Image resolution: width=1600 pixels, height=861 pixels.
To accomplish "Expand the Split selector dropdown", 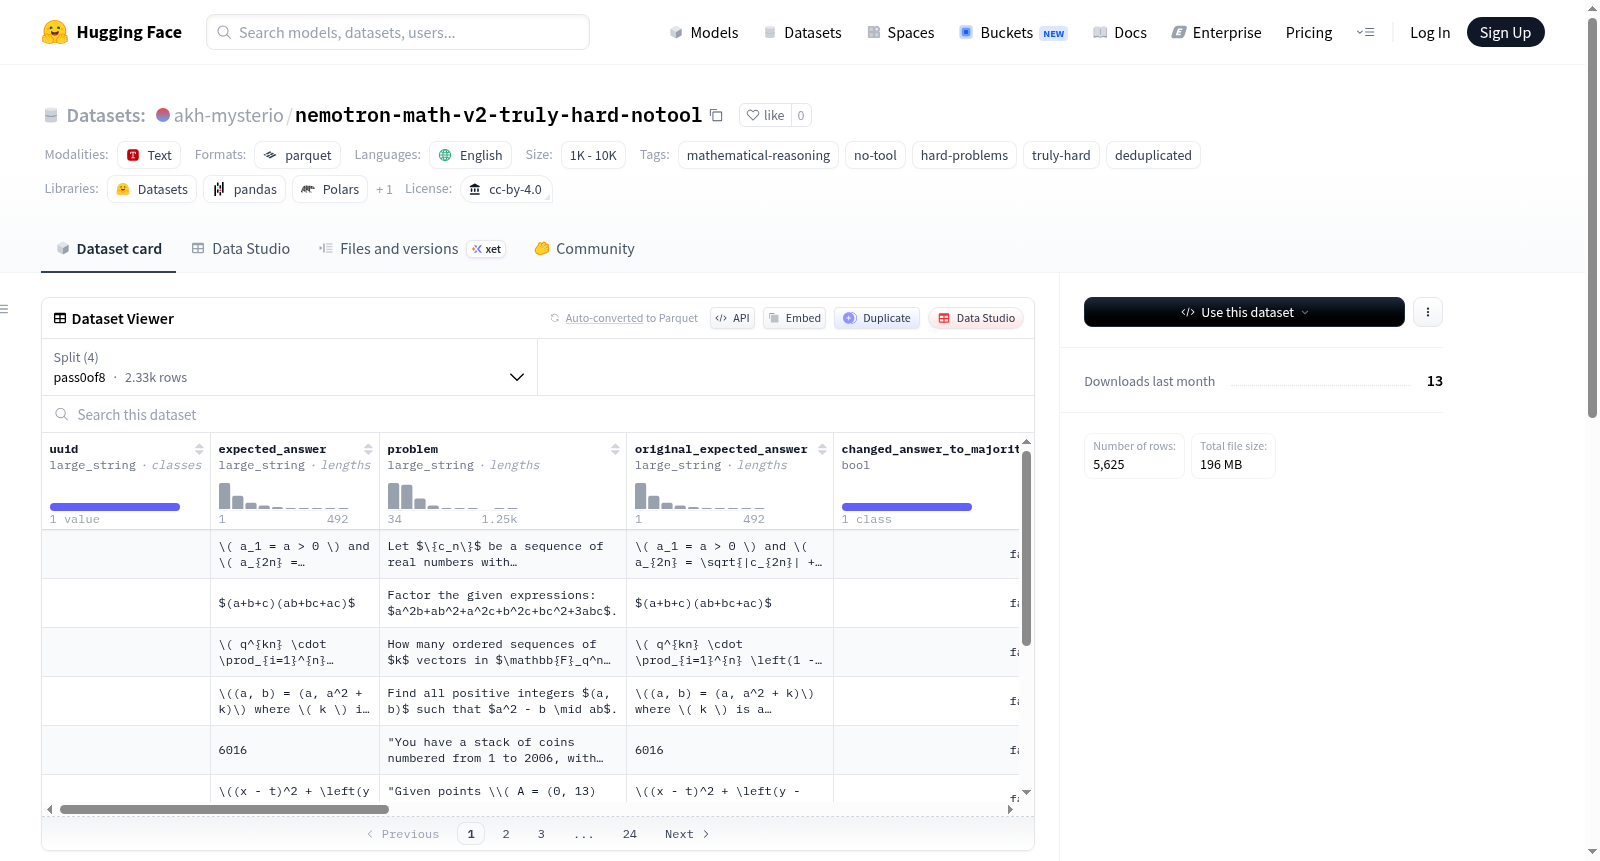I will tap(289, 367).
